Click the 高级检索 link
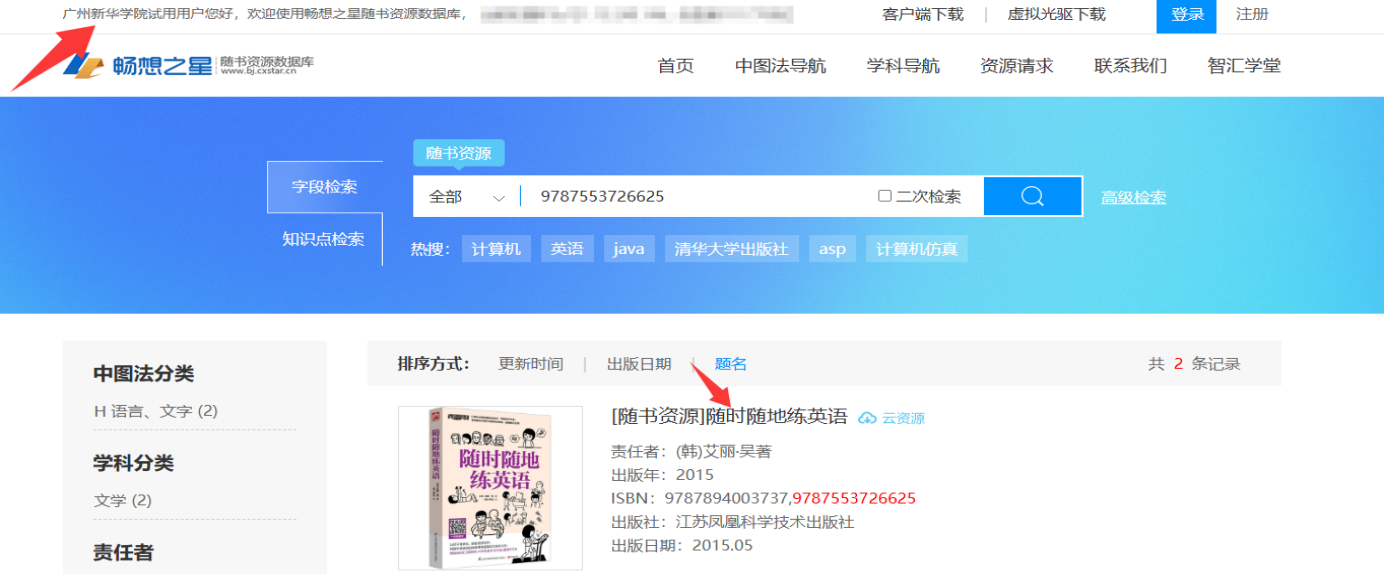1384x574 pixels. (x=1133, y=197)
